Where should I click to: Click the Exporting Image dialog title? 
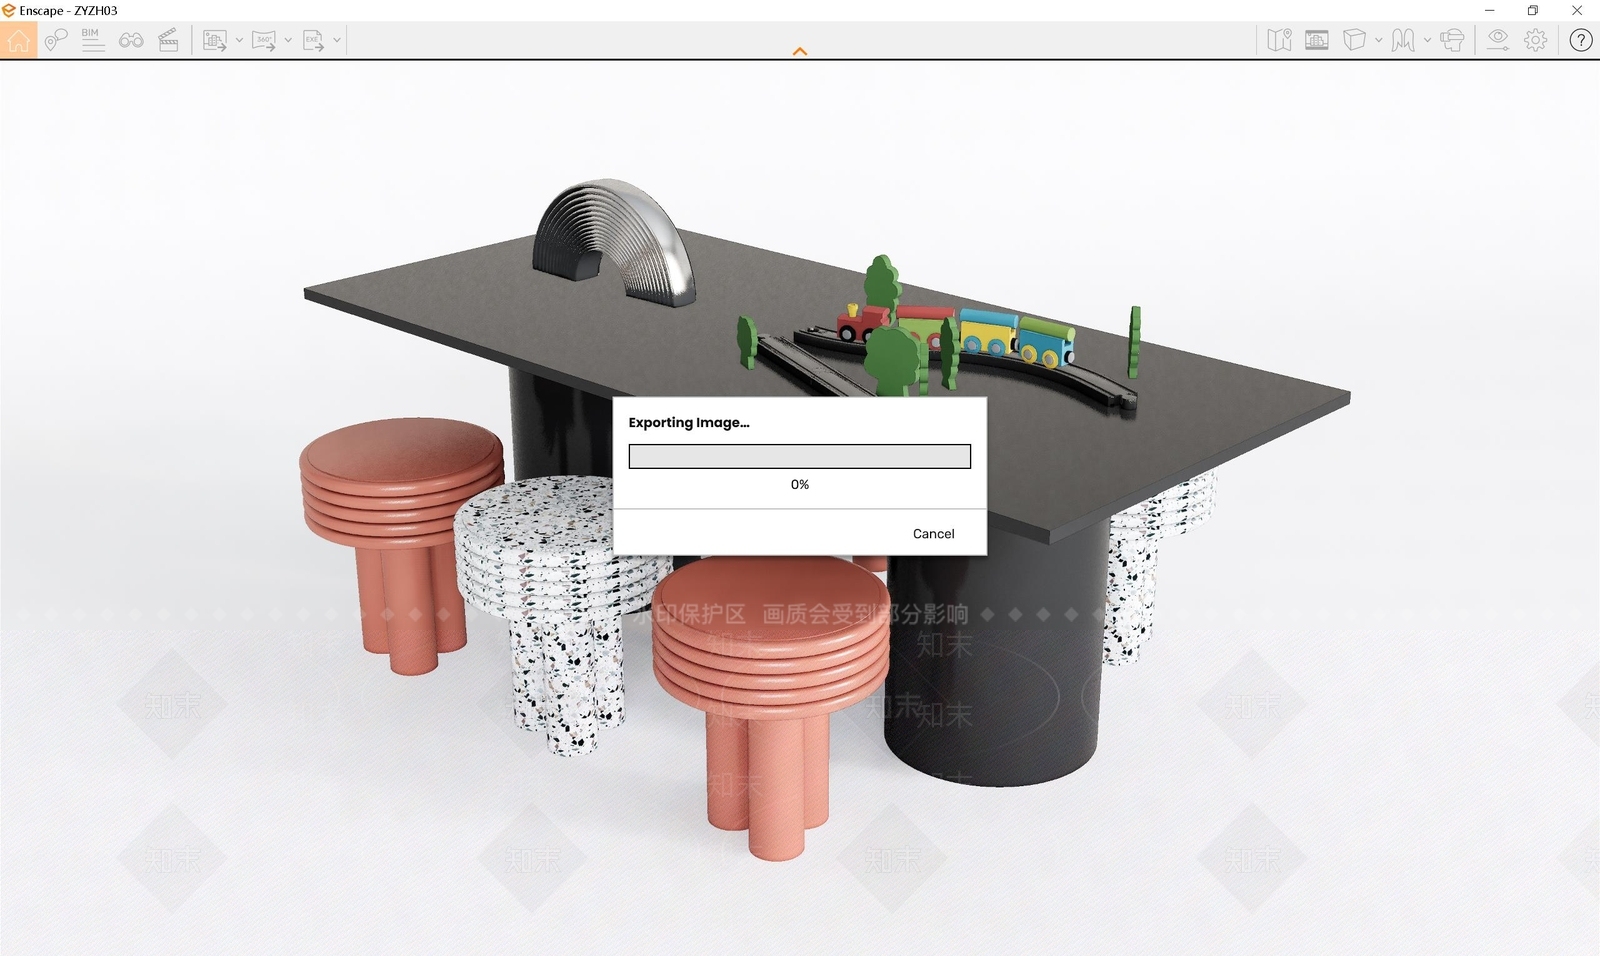[x=689, y=423]
